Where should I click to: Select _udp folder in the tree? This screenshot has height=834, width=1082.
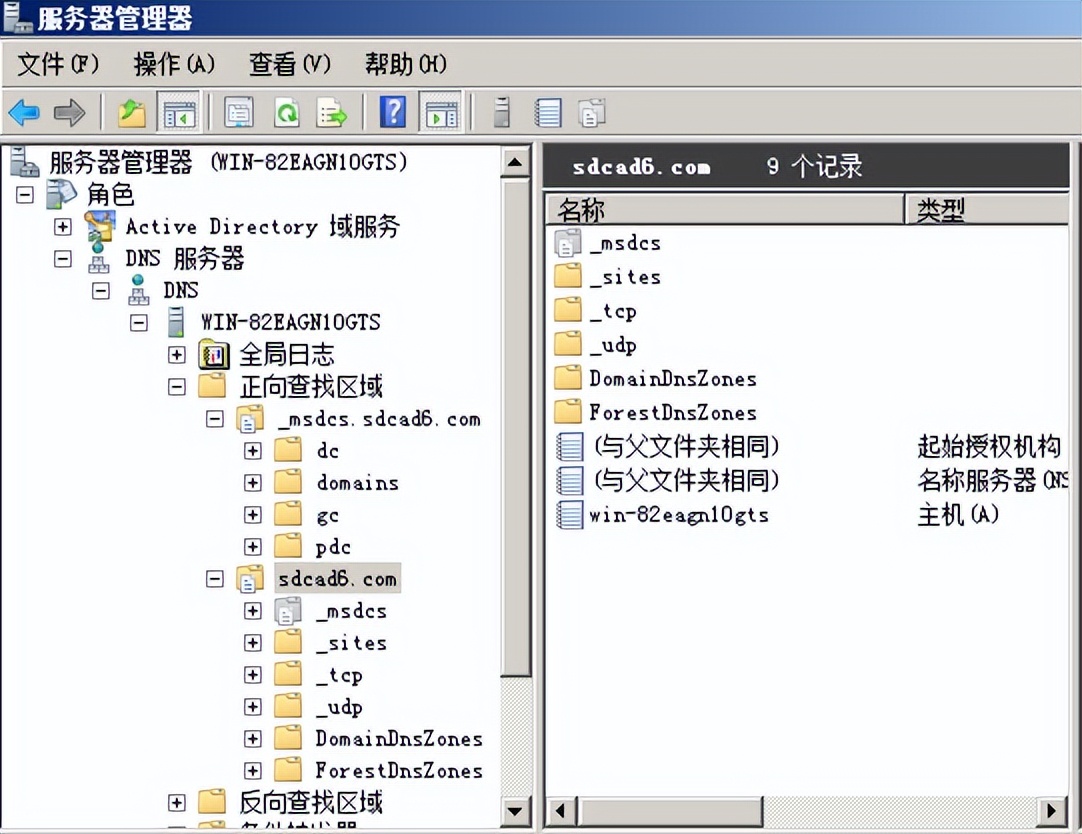(x=339, y=706)
